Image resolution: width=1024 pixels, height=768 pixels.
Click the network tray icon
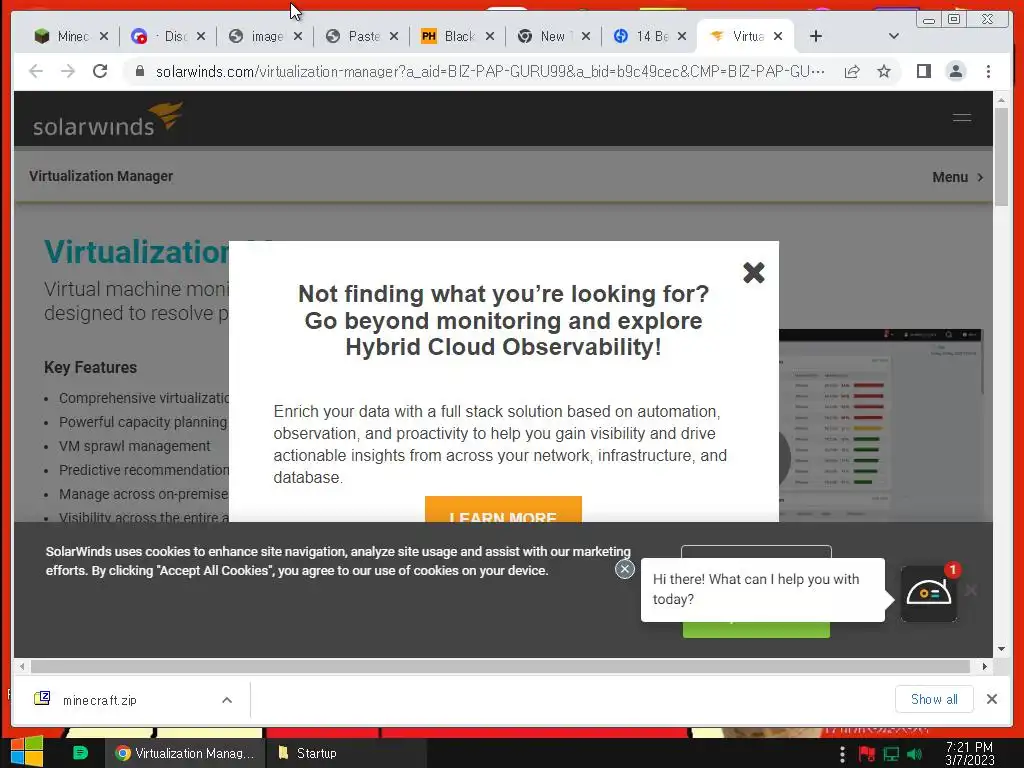891,754
